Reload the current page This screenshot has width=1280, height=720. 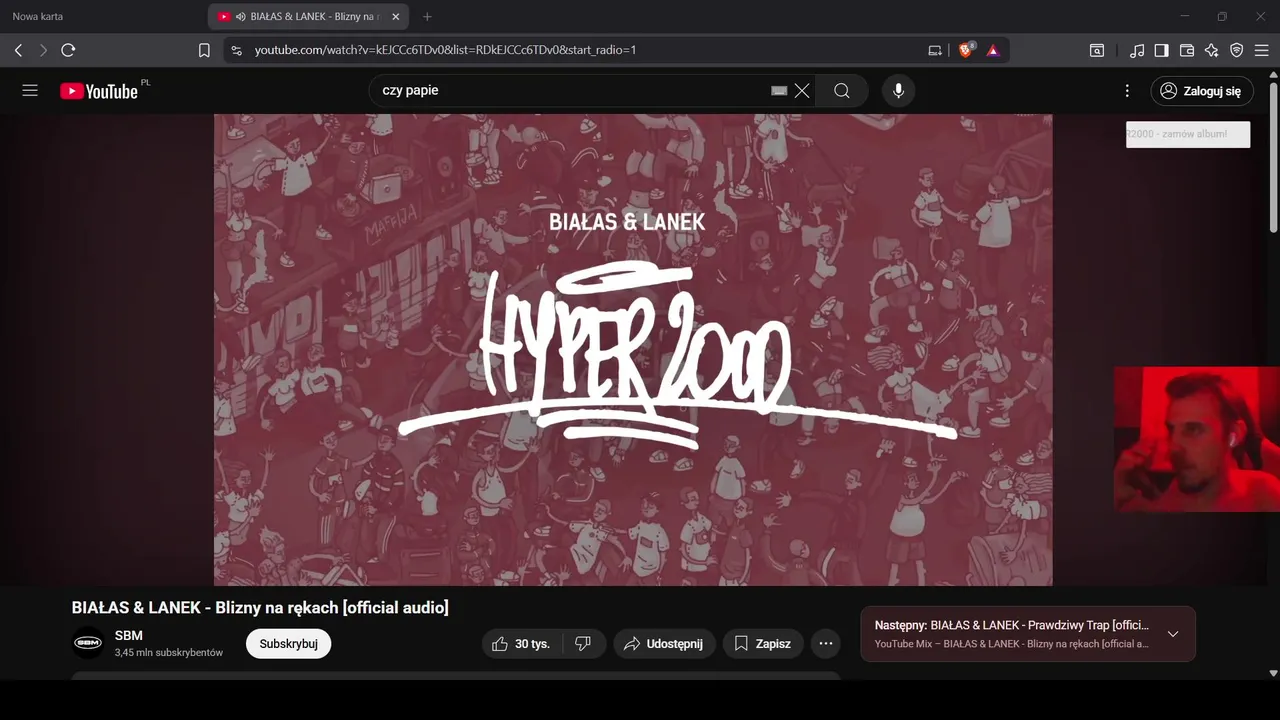(x=68, y=50)
